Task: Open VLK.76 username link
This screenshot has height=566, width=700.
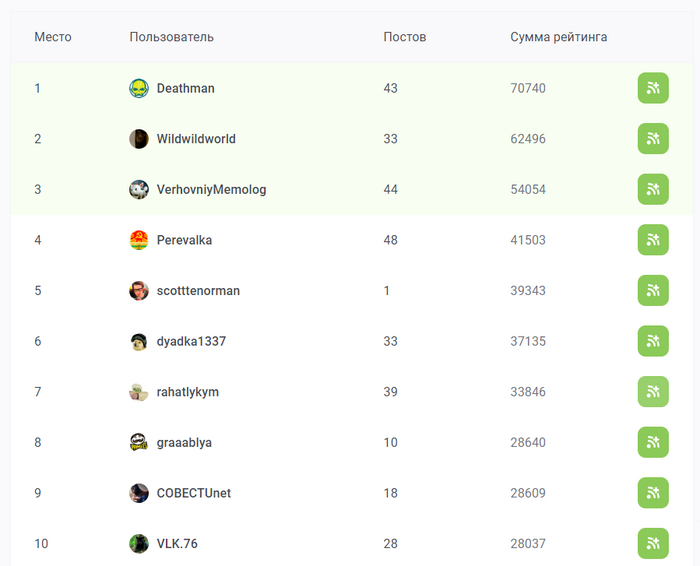Action: pos(177,544)
